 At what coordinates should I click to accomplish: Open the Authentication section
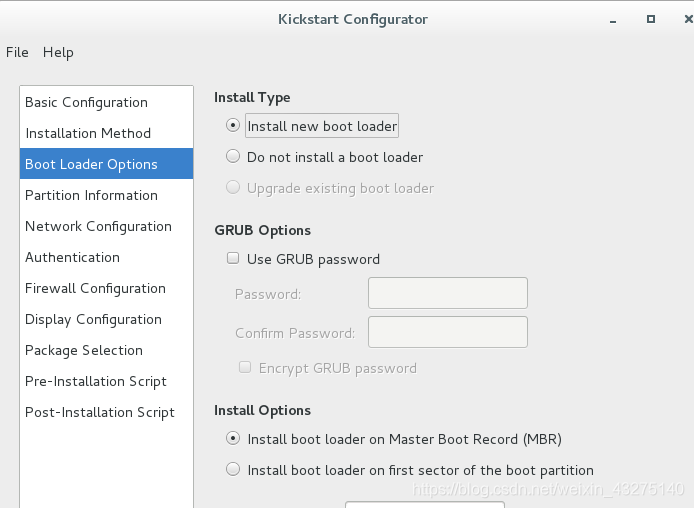point(72,257)
